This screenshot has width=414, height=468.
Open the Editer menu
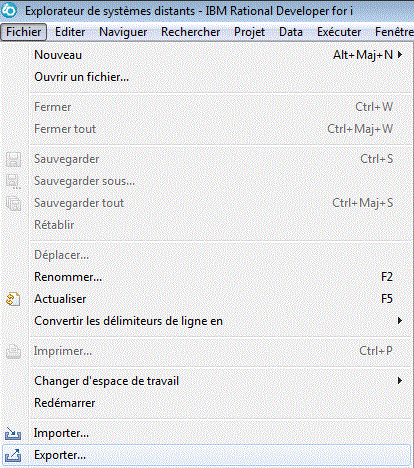pyautogui.click(x=70, y=32)
